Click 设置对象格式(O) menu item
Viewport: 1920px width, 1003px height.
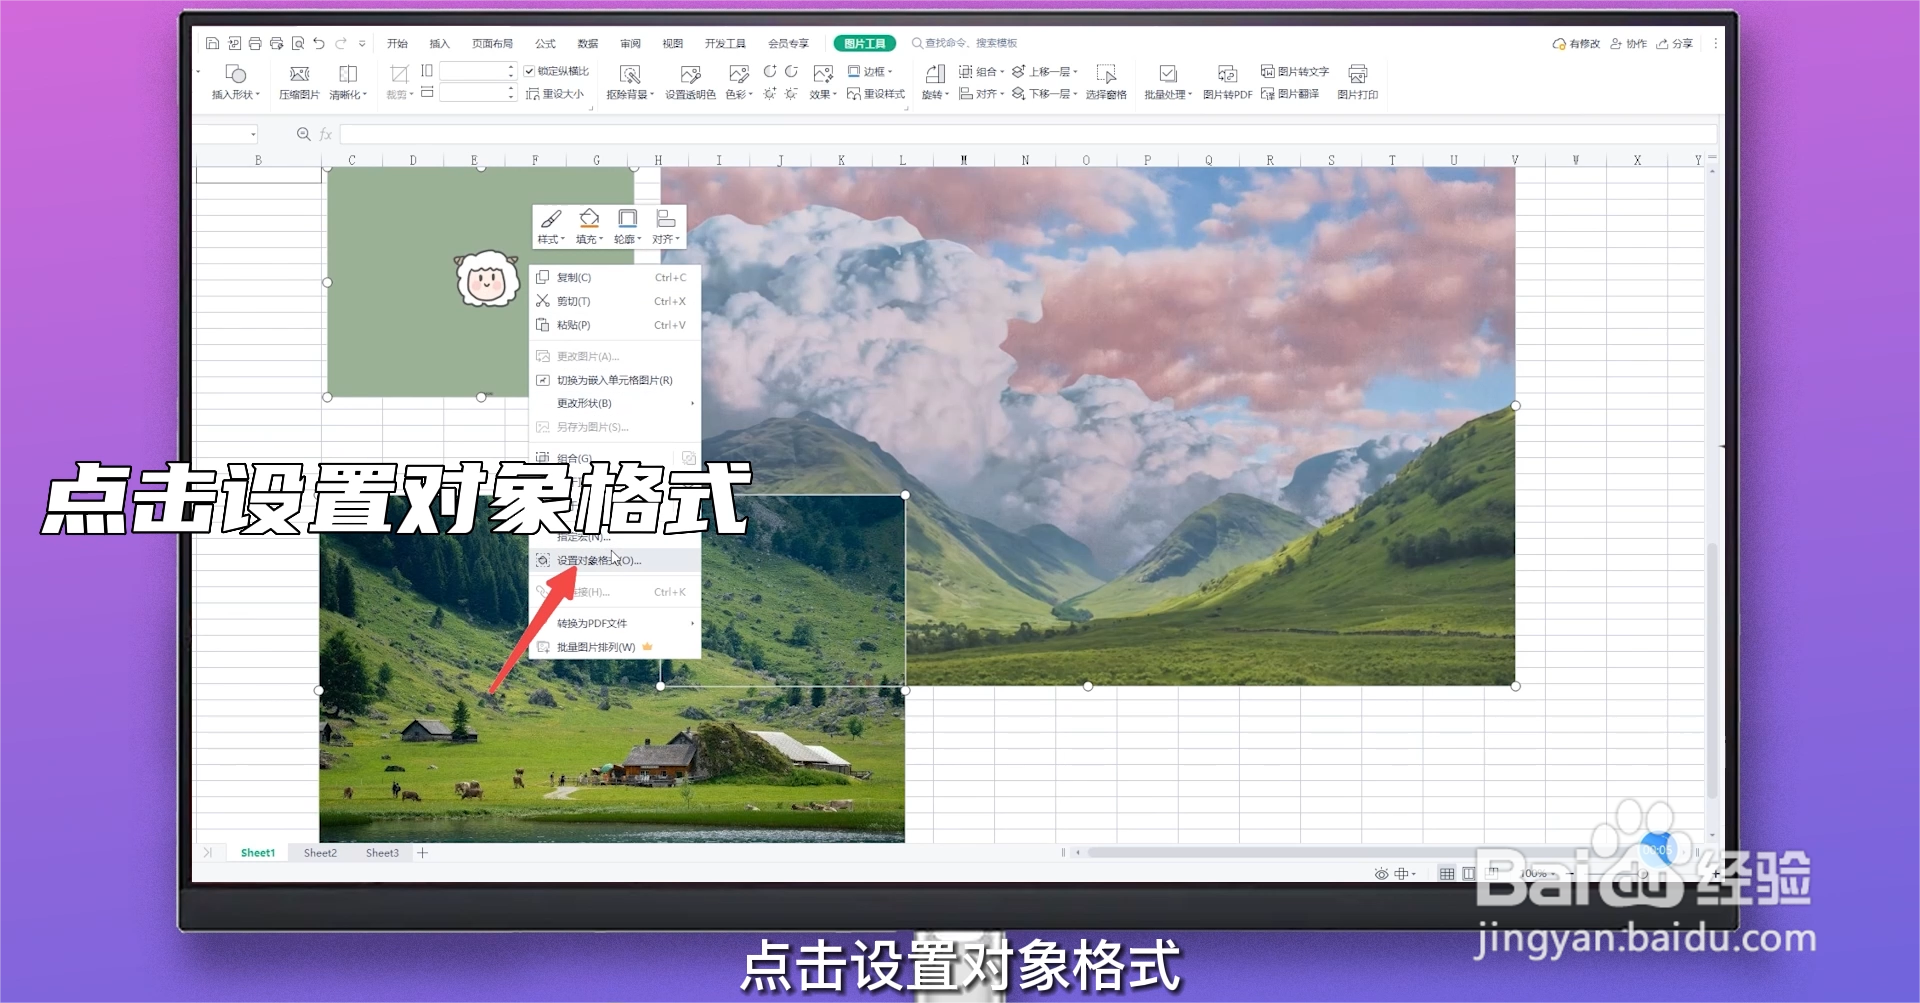coord(614,560)
